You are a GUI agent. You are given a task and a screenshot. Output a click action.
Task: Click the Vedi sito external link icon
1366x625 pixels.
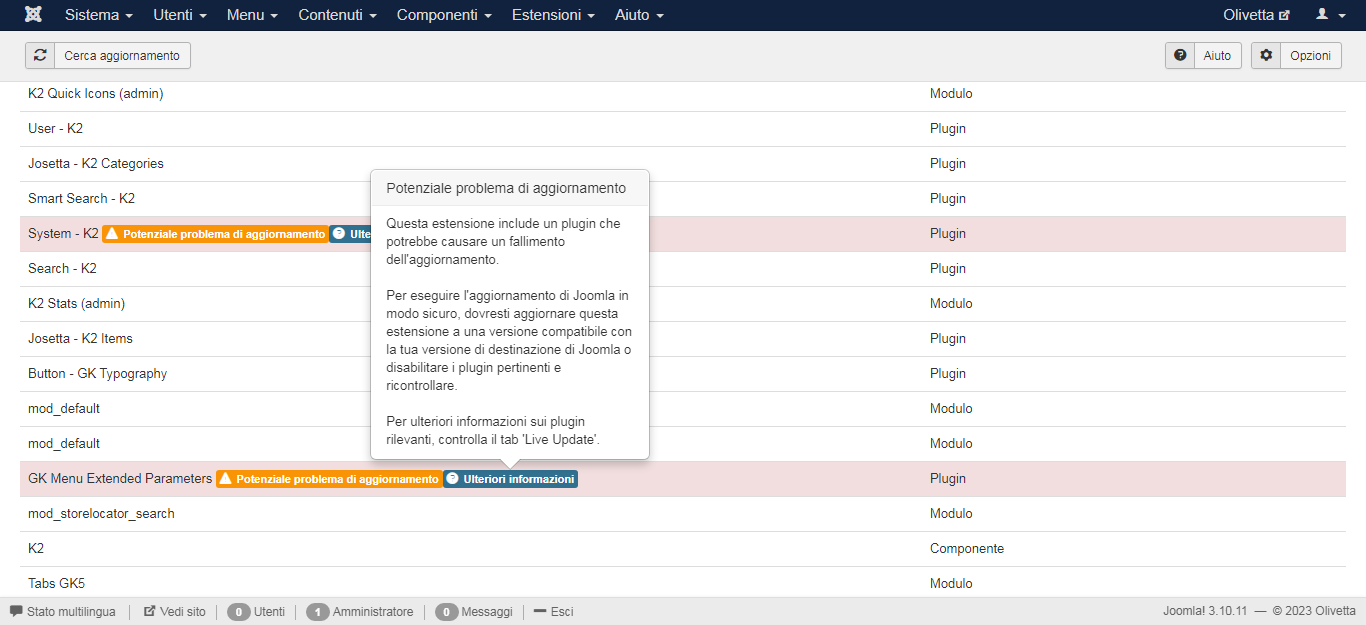[150, 611]
